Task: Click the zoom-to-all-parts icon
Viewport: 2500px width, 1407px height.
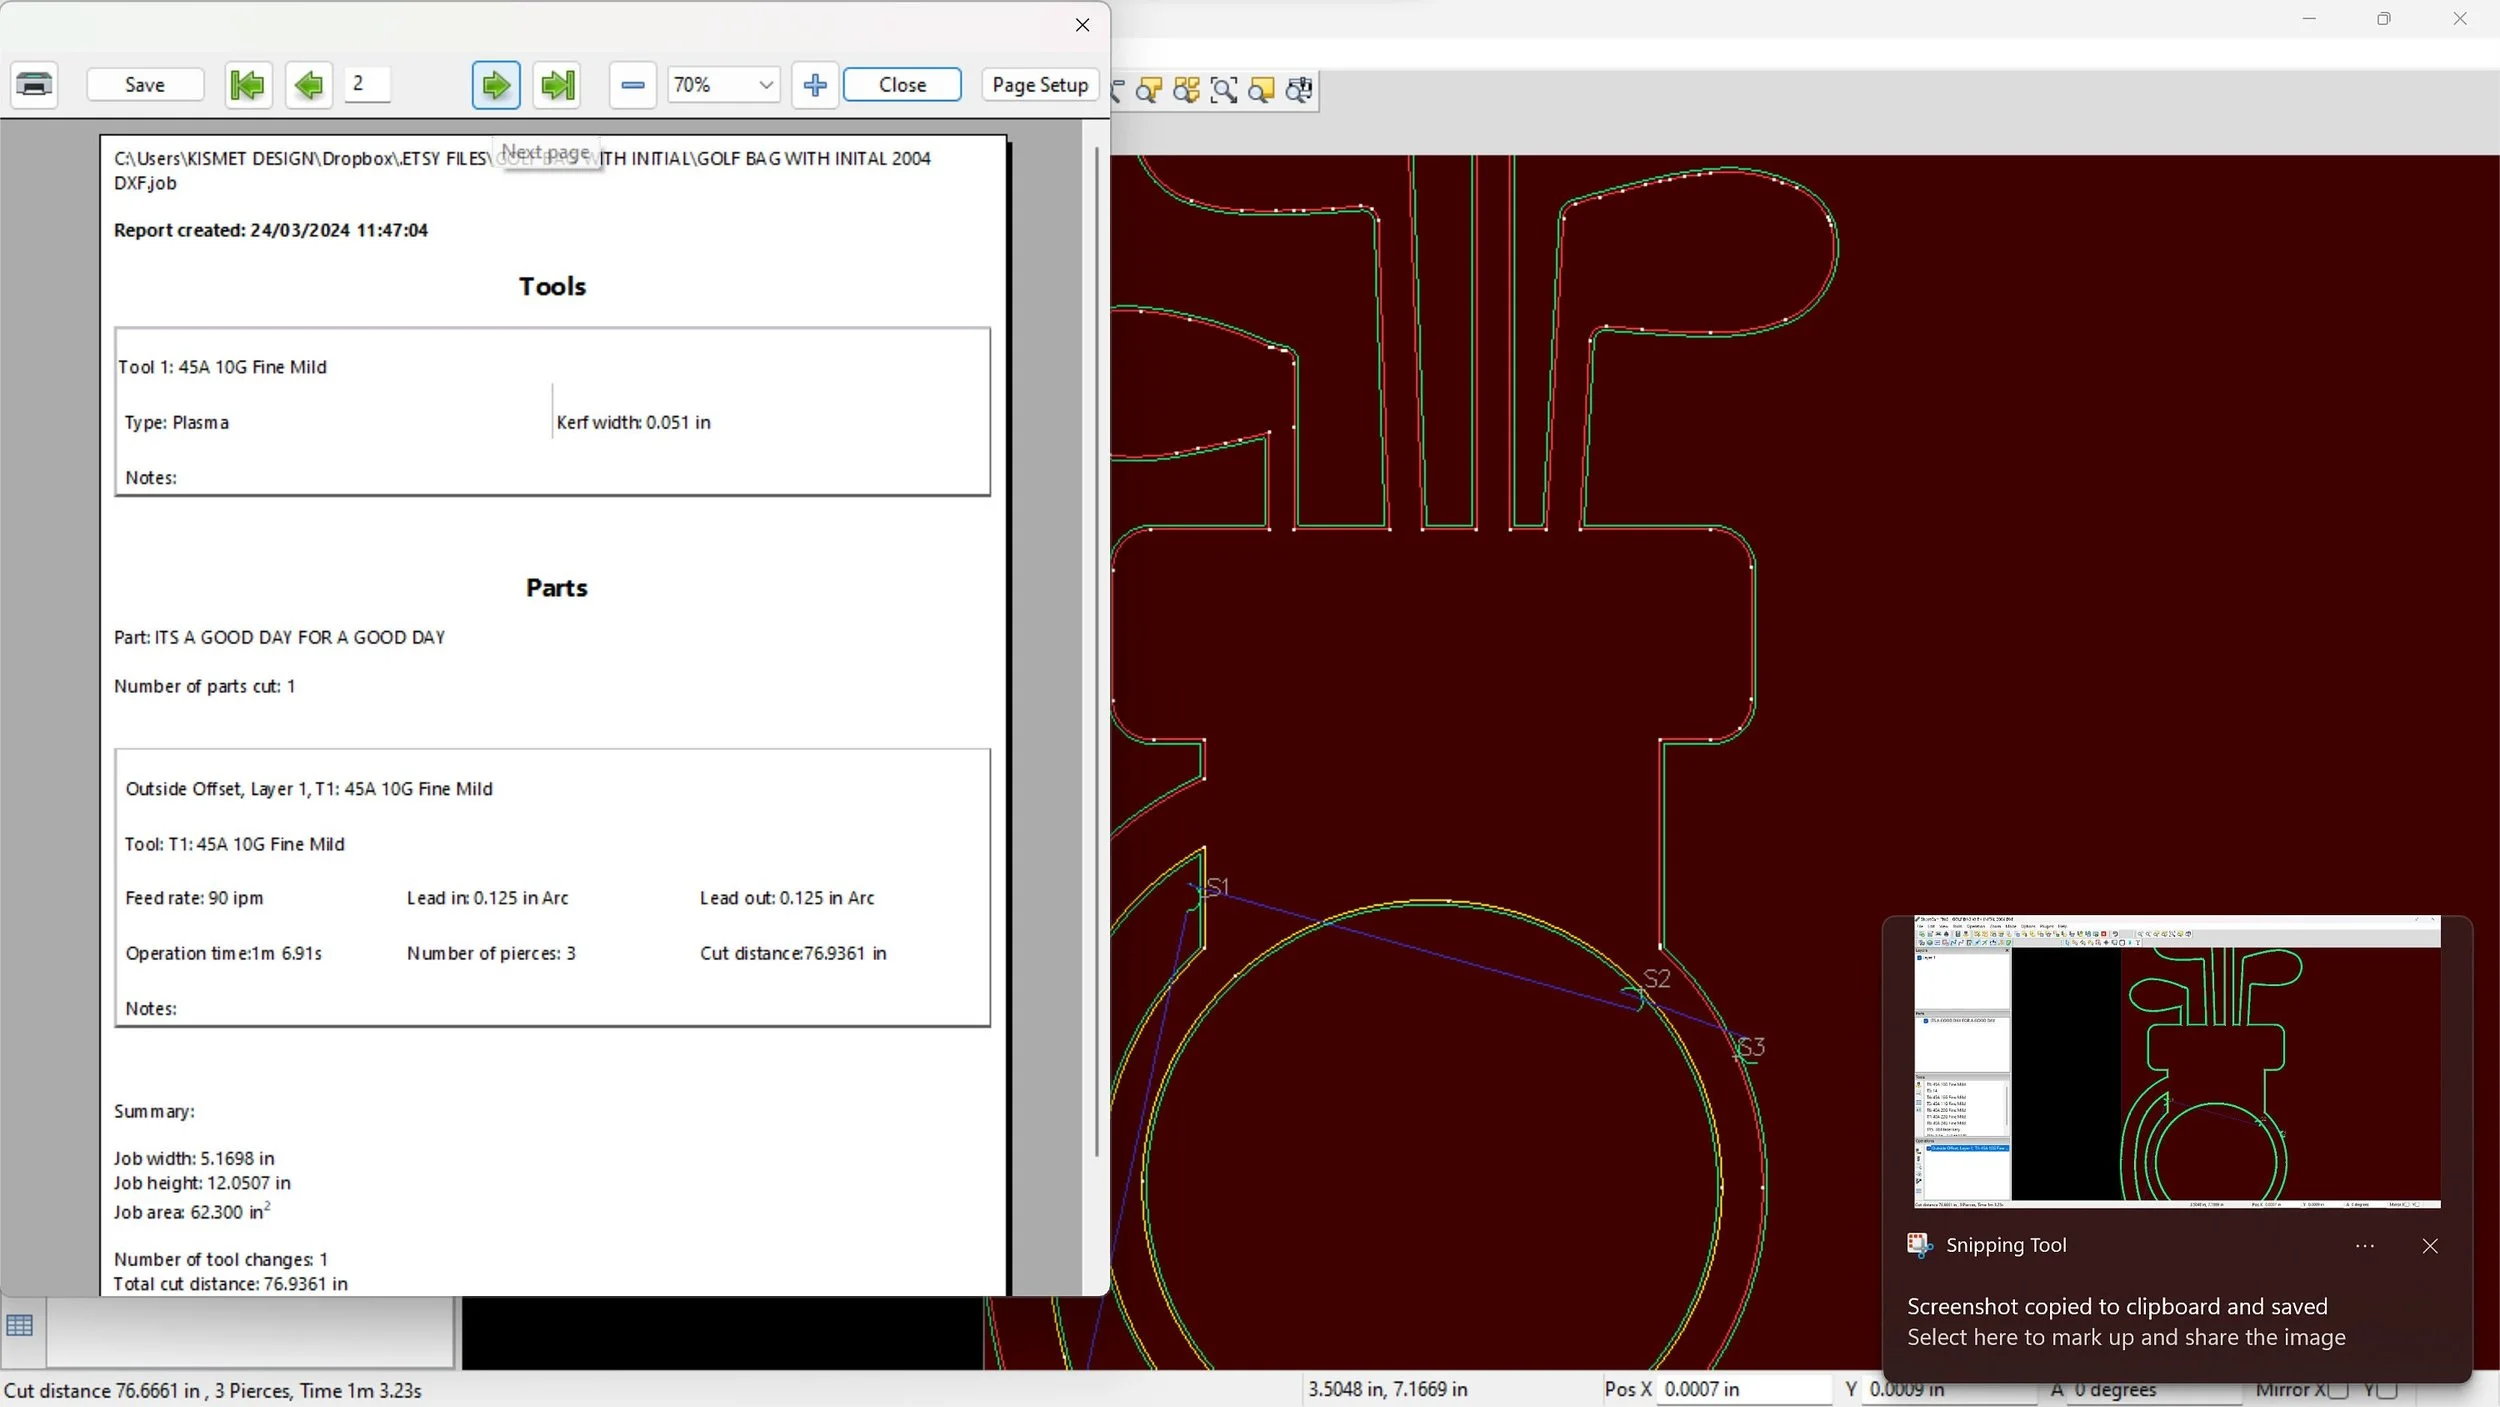Action: coord(1186,91)
